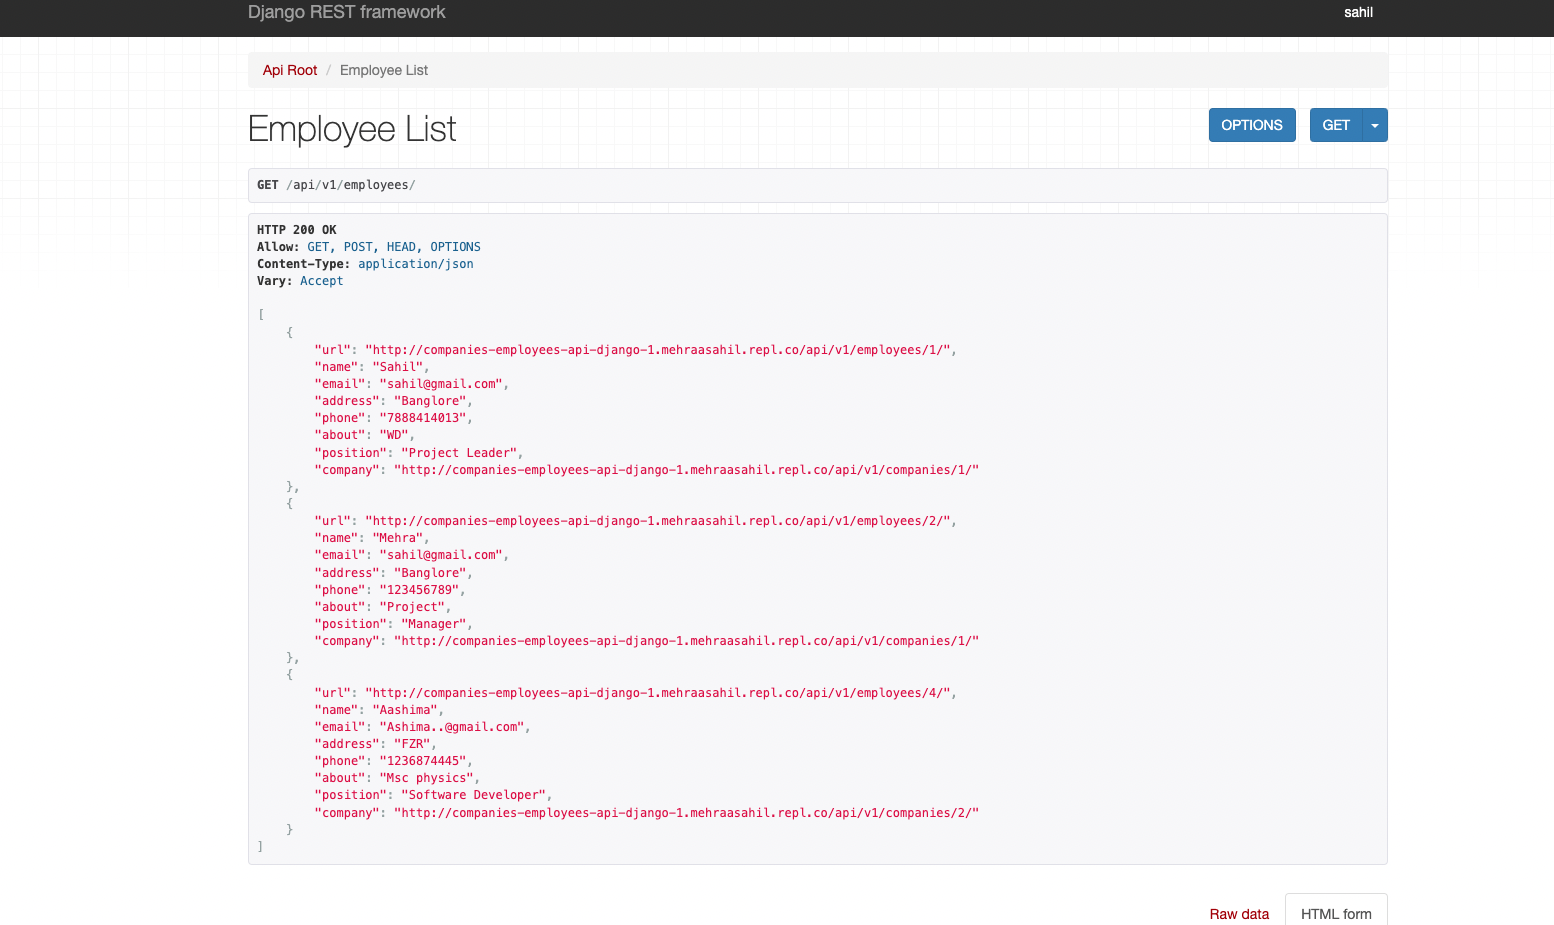1554x925 pixels.
Task: Click the HEAD hyperlink in Allow header
Action: (400, 246)
